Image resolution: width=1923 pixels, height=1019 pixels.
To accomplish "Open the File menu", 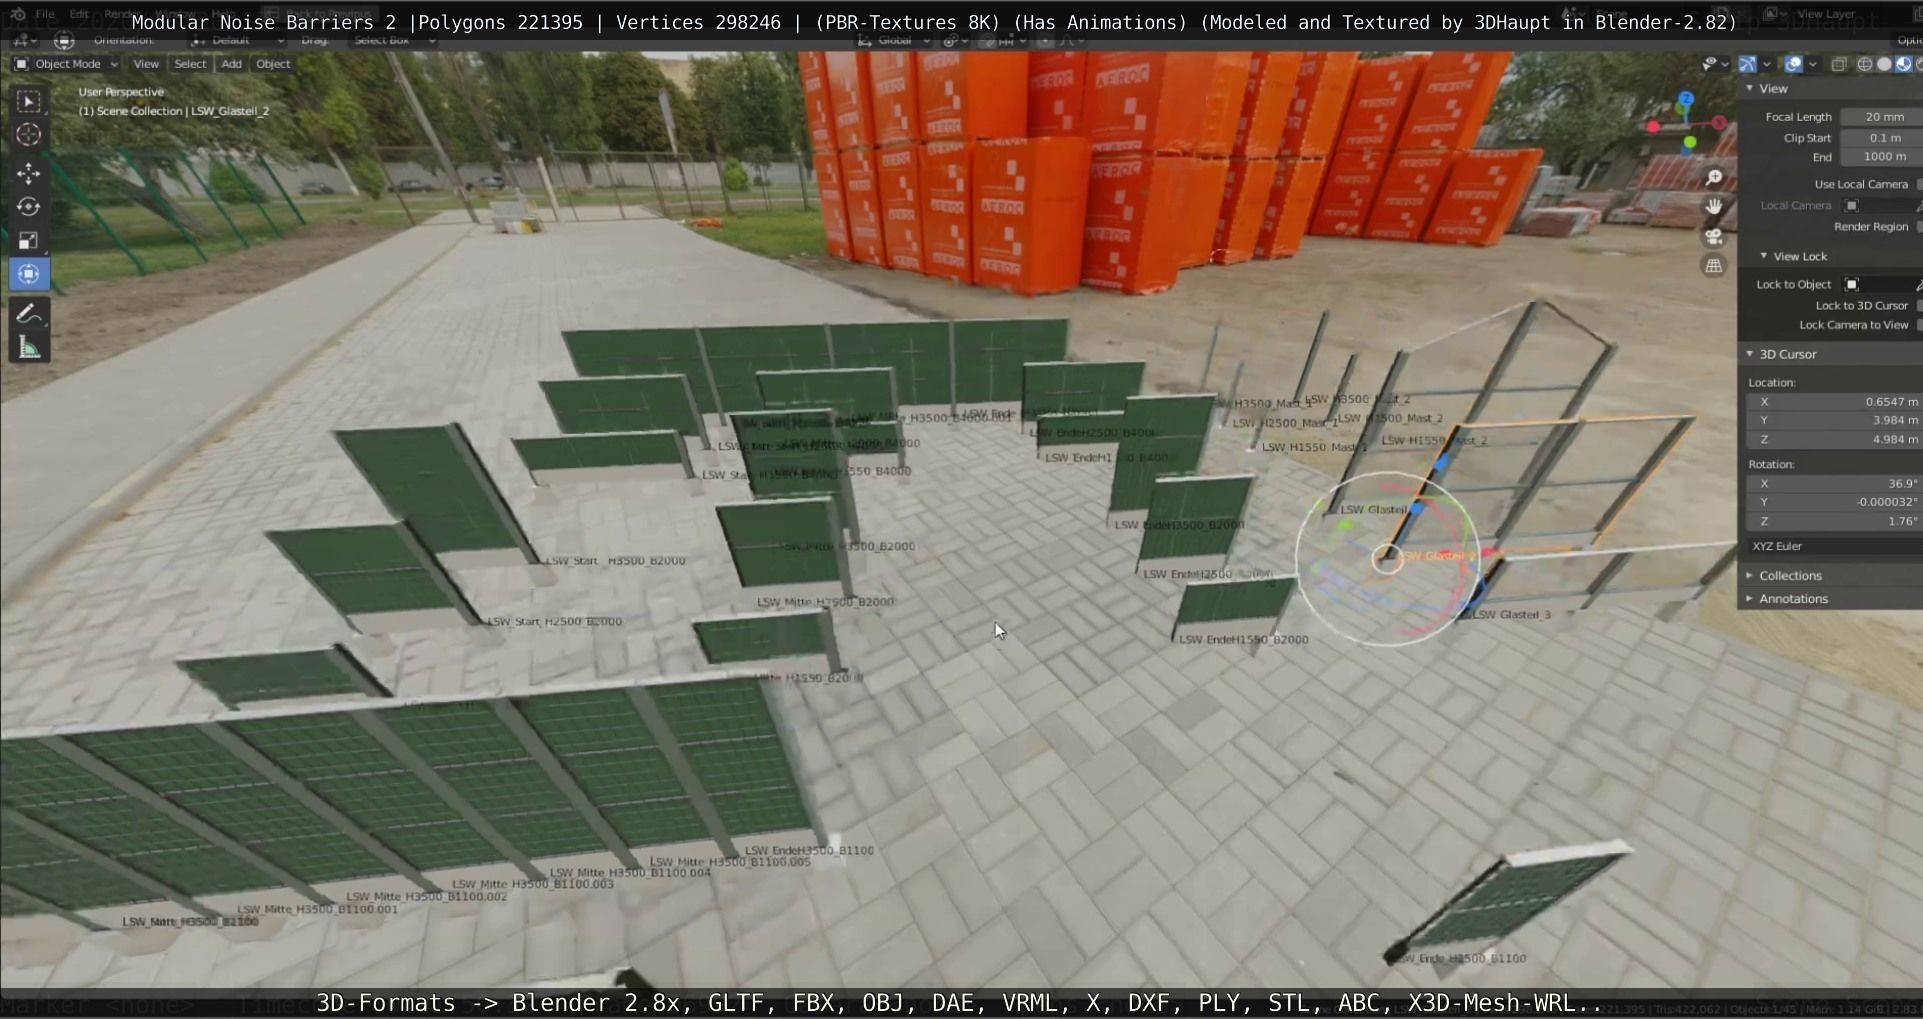I will pos(45,14).
